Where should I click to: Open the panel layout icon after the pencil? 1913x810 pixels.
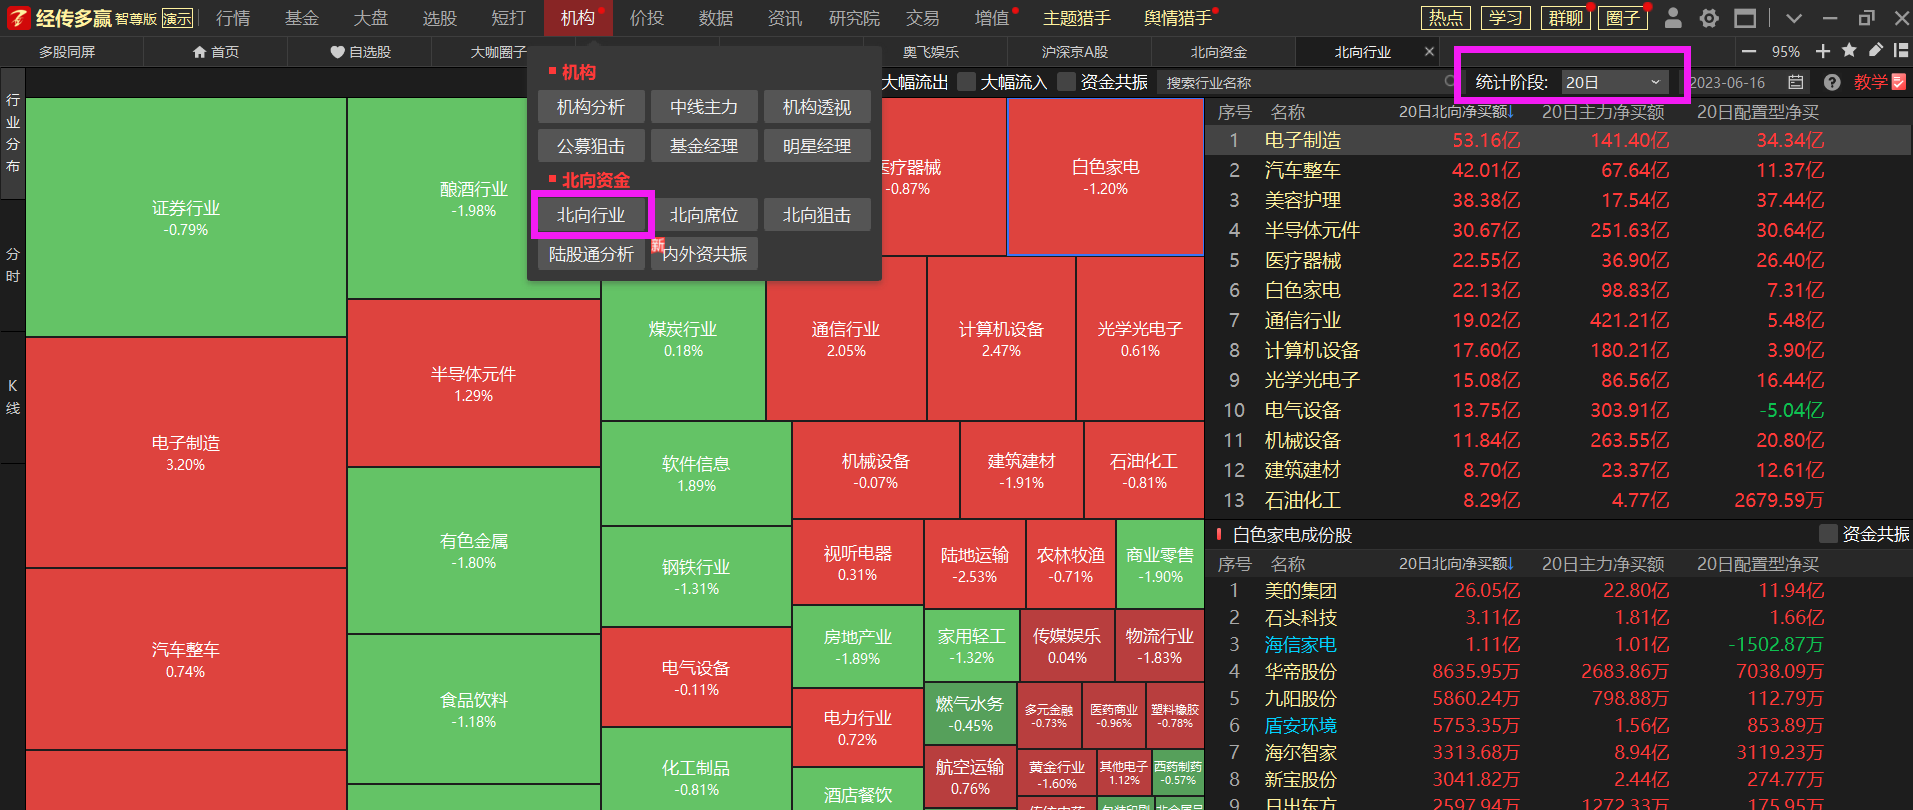coord(1901,51)
